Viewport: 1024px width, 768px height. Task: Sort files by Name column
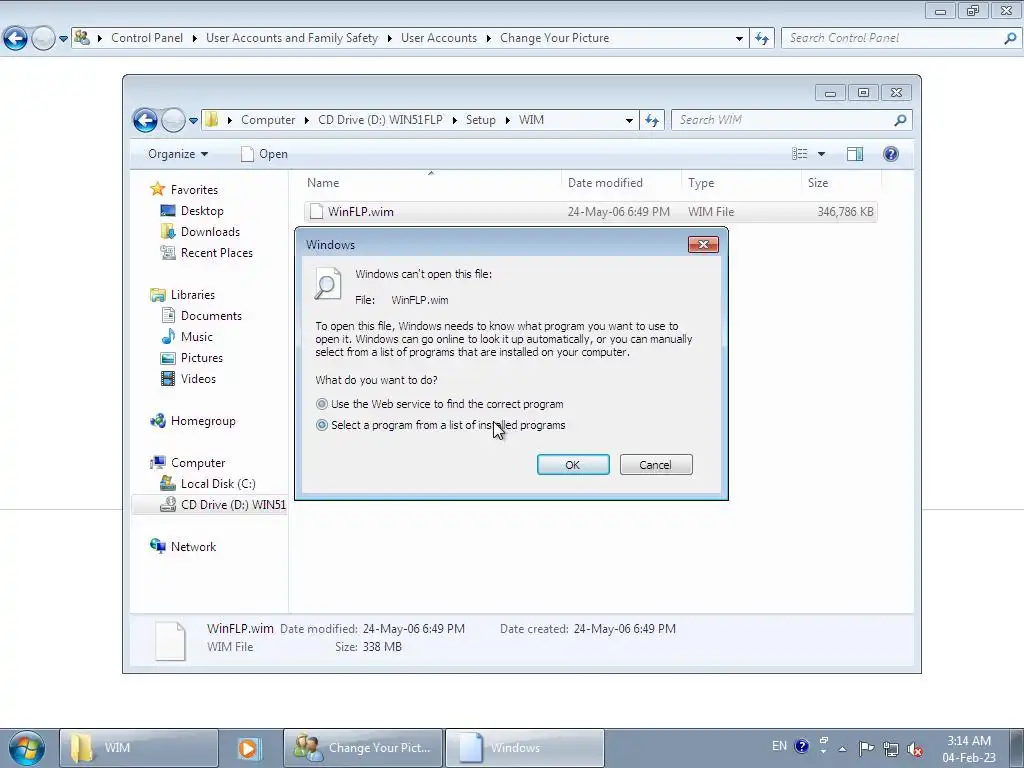click(x=431, y=183)
